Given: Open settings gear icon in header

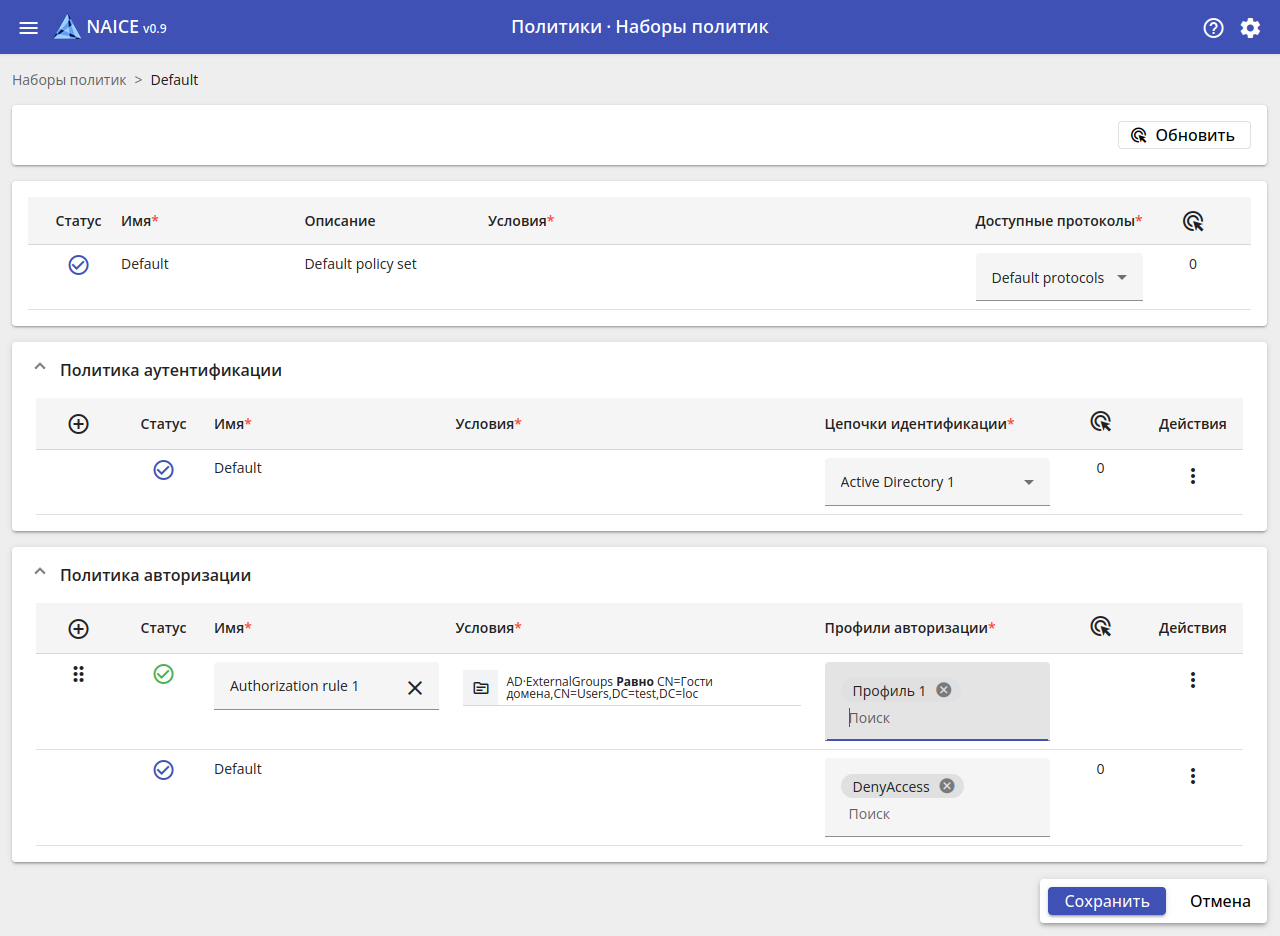Looking at the screenshot, I should click(x=1250, y=28).
